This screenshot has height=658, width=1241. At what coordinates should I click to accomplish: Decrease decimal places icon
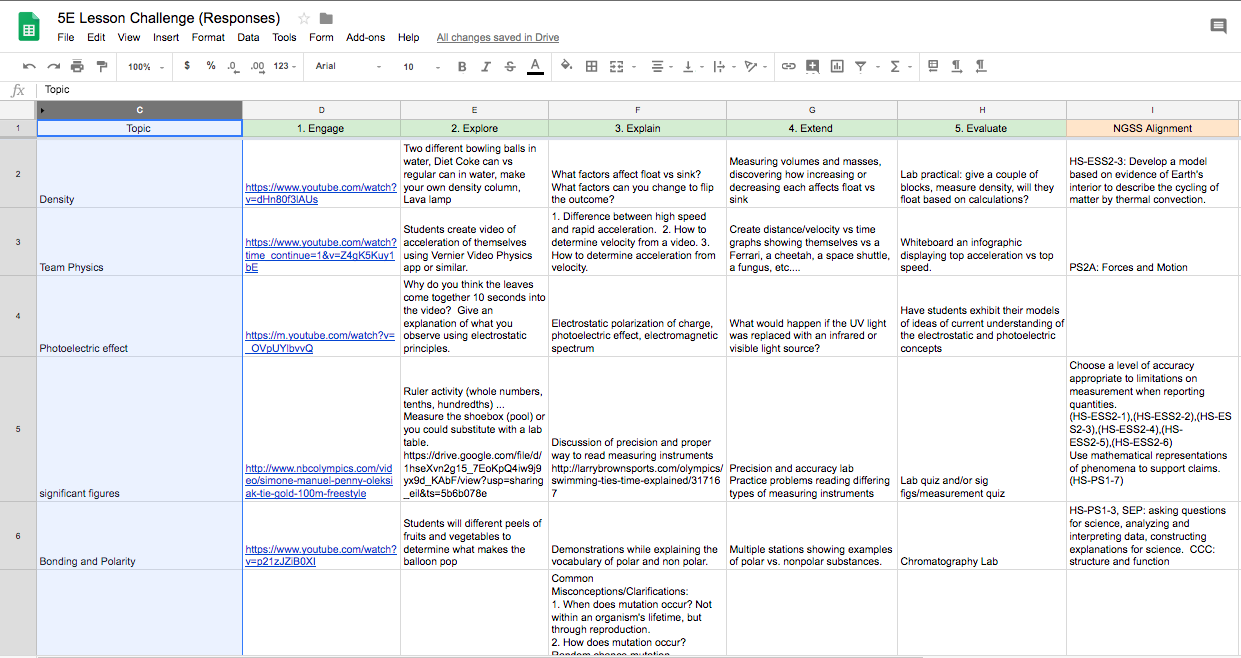click(233, 66)
